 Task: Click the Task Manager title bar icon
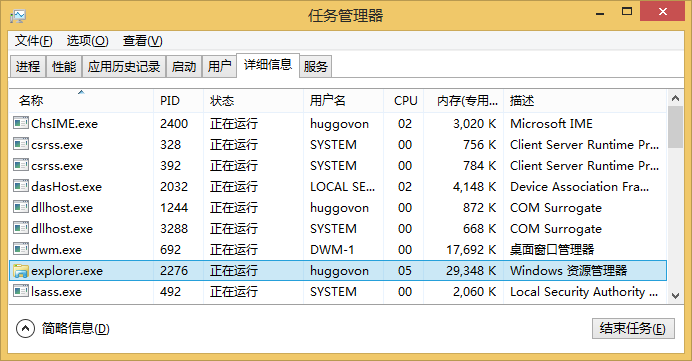(18, 16)
